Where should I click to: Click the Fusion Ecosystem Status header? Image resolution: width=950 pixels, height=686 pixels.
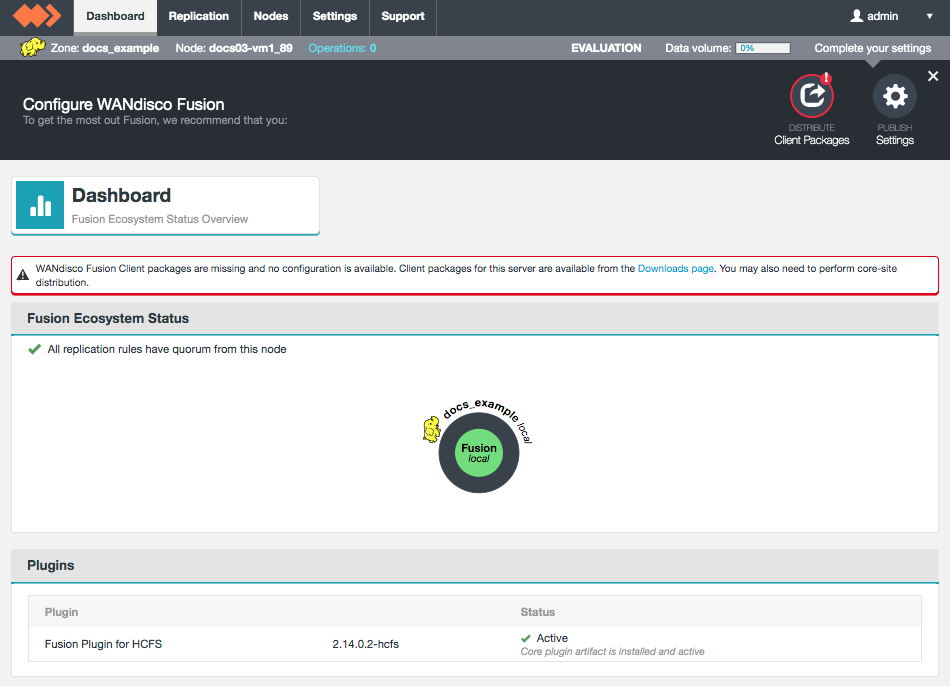point(475,318)
